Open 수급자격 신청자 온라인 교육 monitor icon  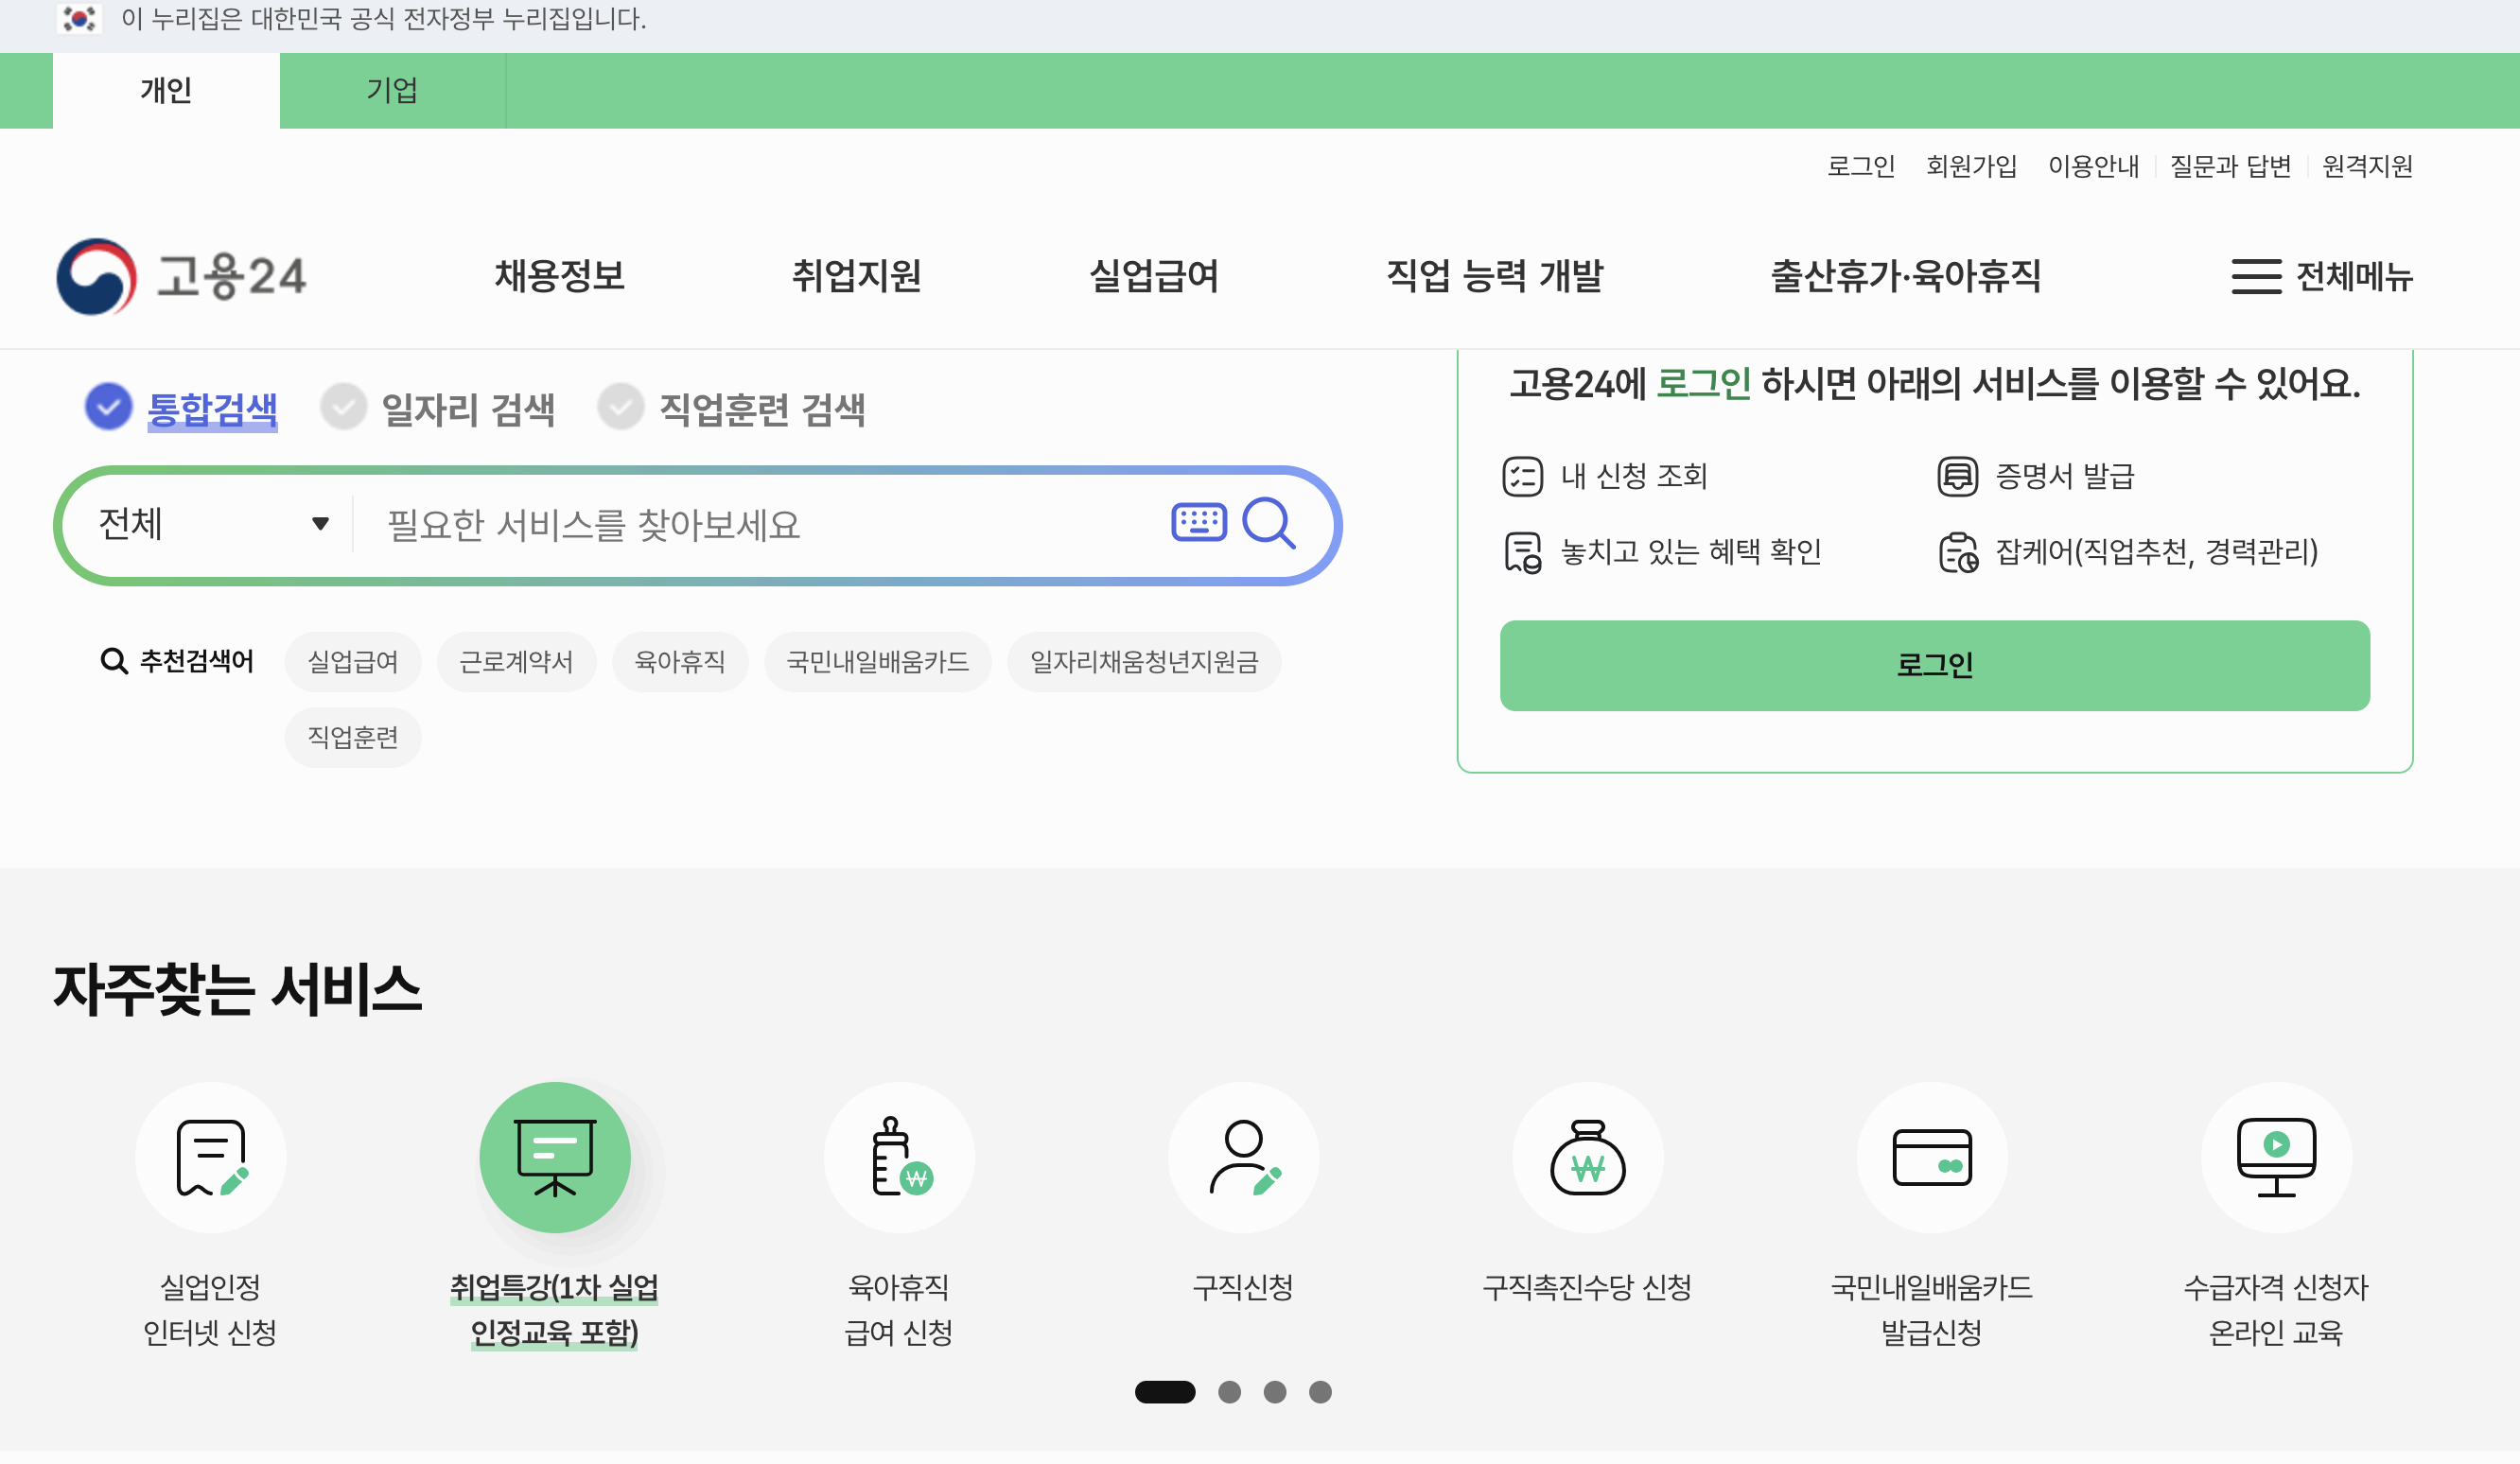tap(2276, 1157)
